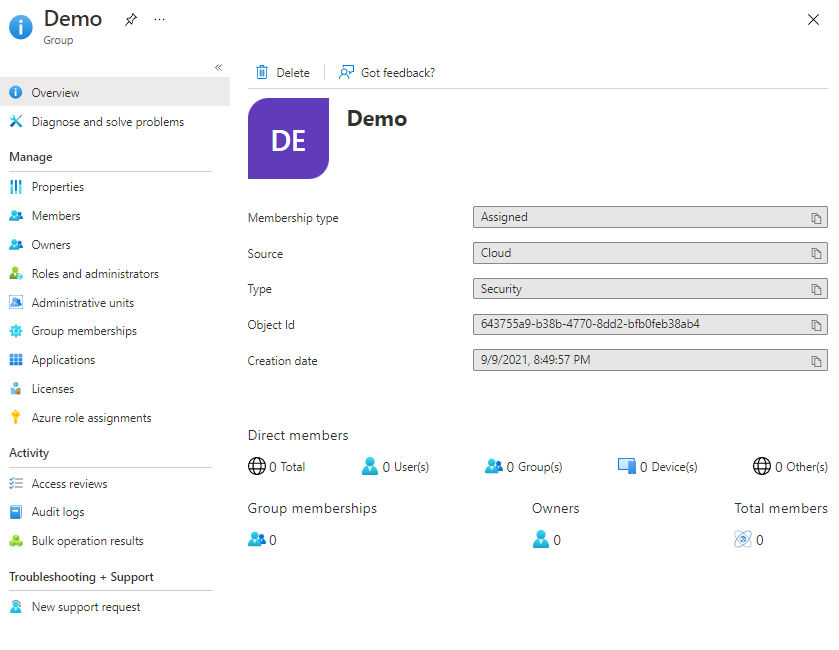Click New support request link
This screenshot has height=650, width=839.
pyautogui.click(x=85, y=607)
